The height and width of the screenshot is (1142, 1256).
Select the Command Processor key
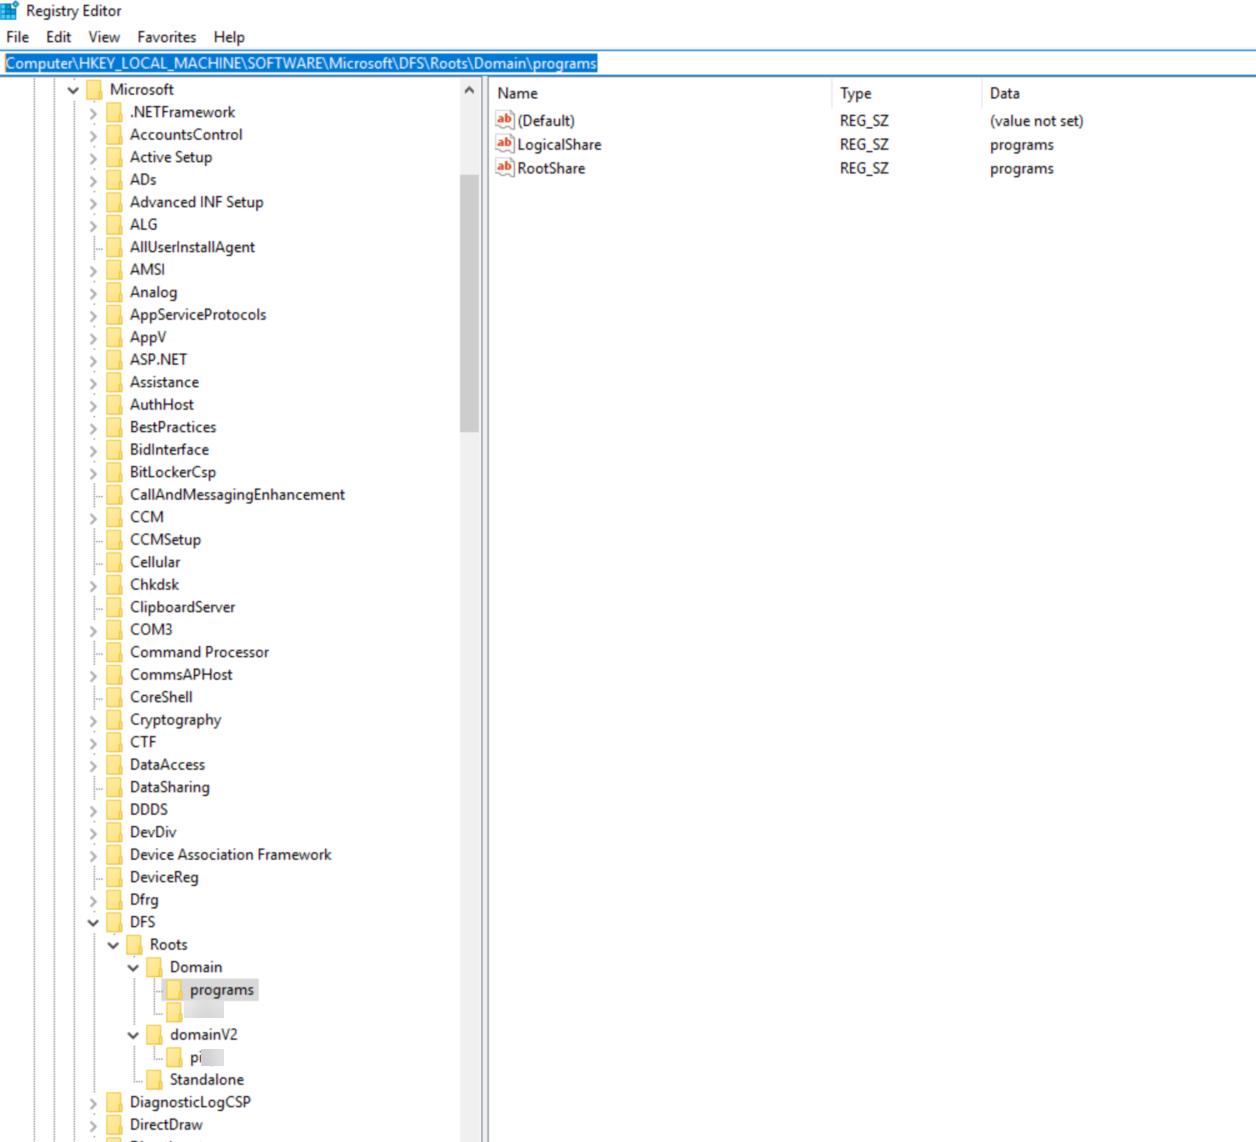pos(199,652)
